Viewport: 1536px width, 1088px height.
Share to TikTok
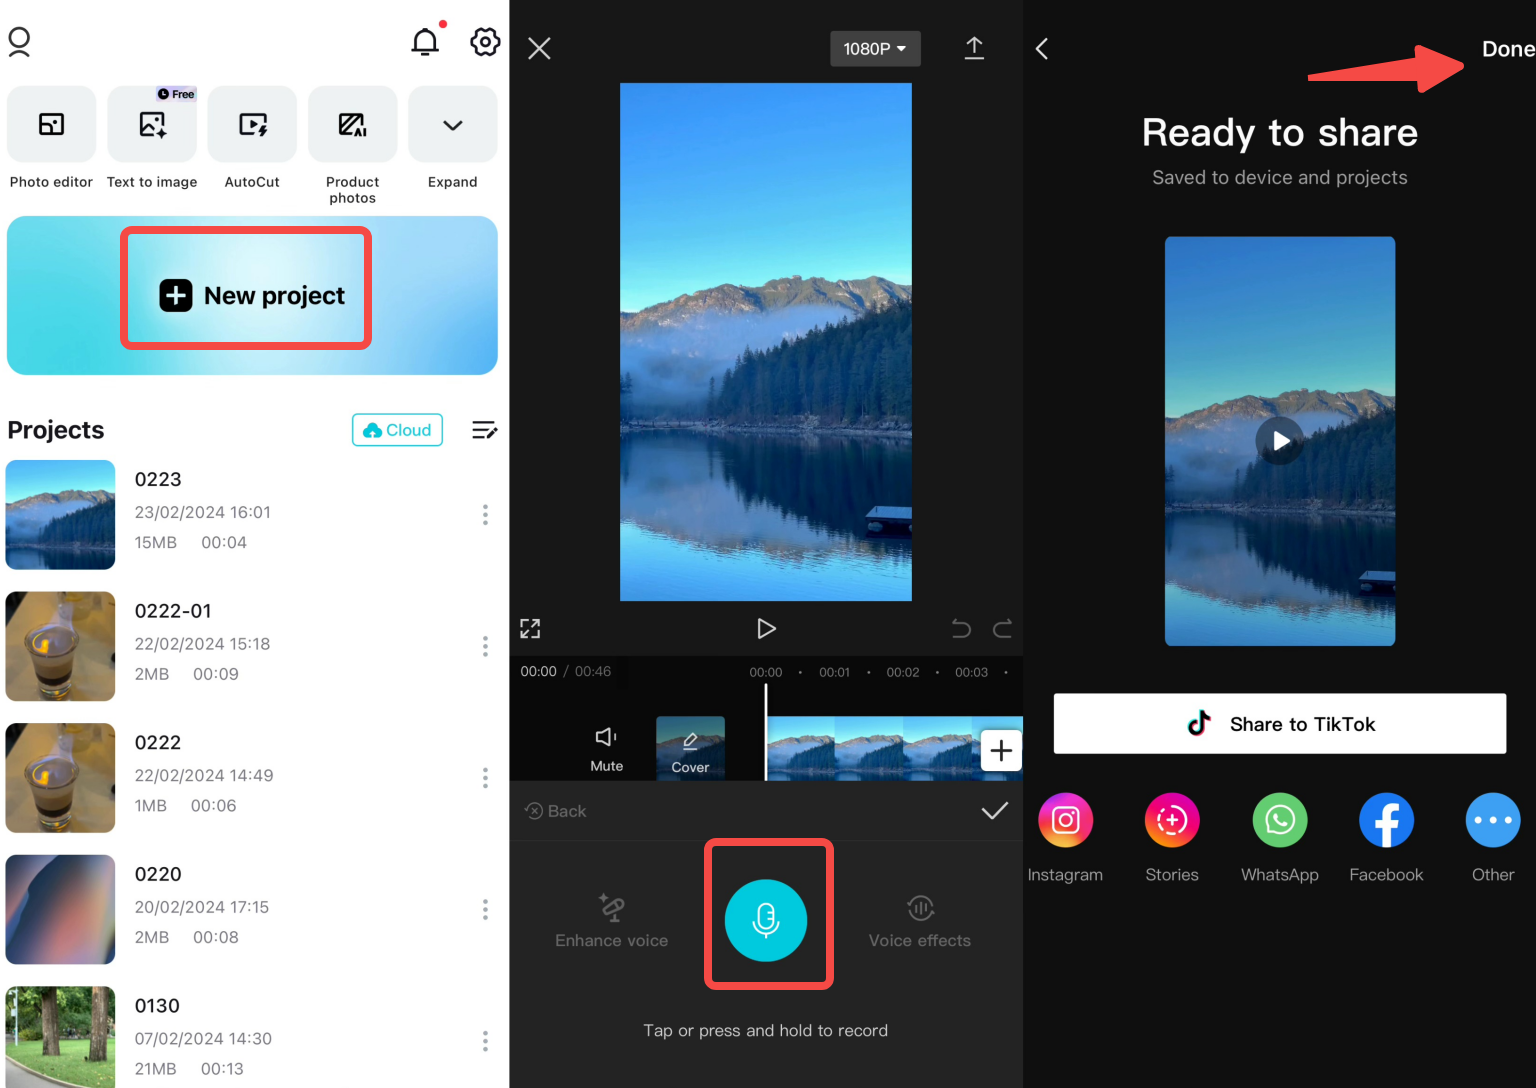1280,723
